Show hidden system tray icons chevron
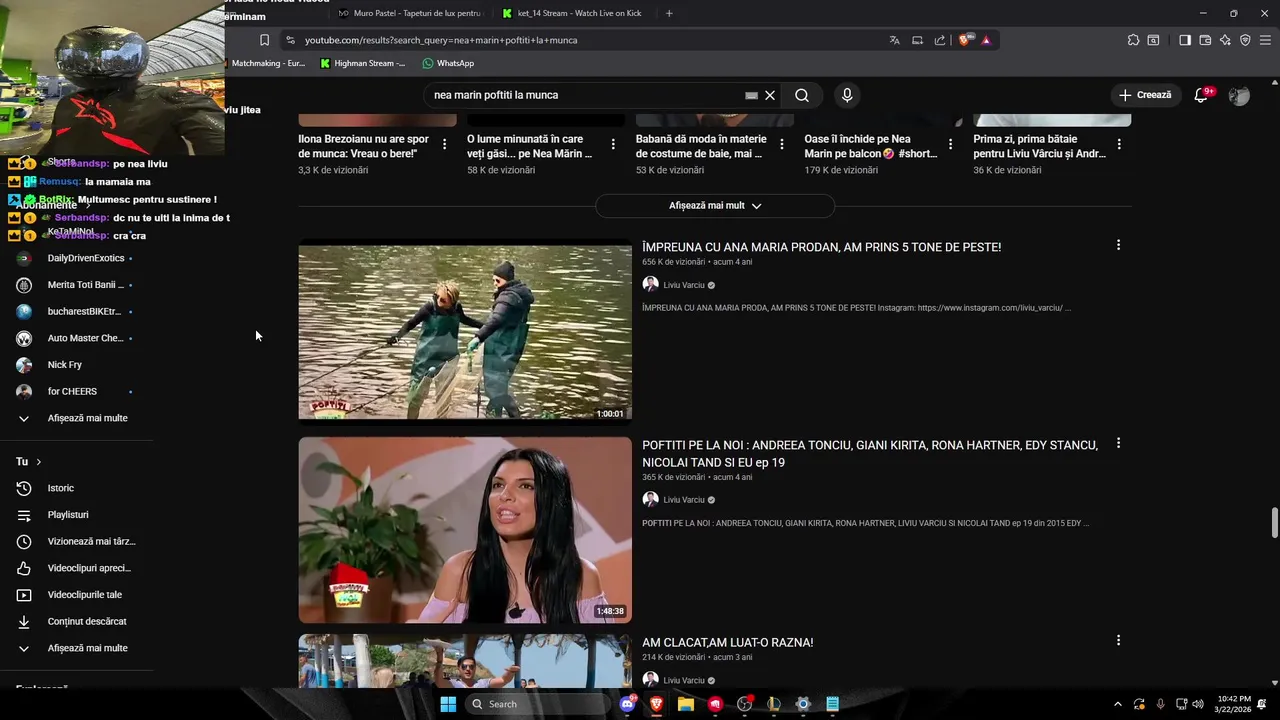Screen dimensions: 1280x720 coord(1118,704)
